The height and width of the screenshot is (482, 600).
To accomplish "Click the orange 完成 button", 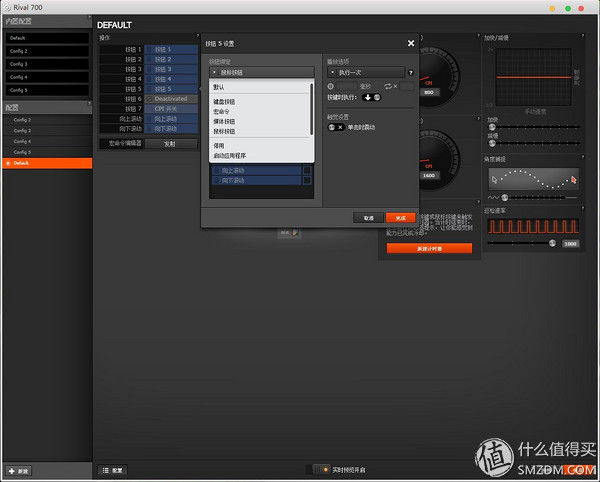I will point(400,217).
